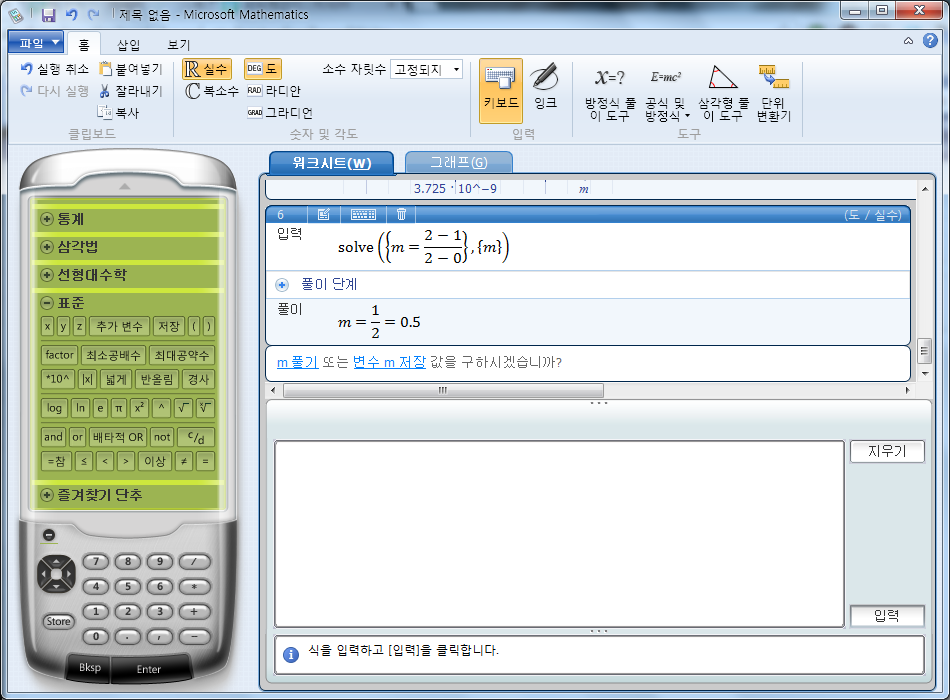Expand the 선형대수학 linear algebra group
This screenshot has height=700, width=950.
pyautogui.click(x=47, y=275)
